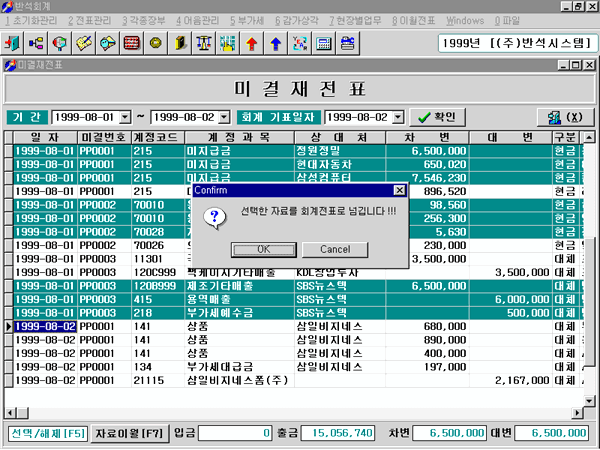Select the cell 삼성컴퓨터
600x450 pixels.
coord(340,178)
